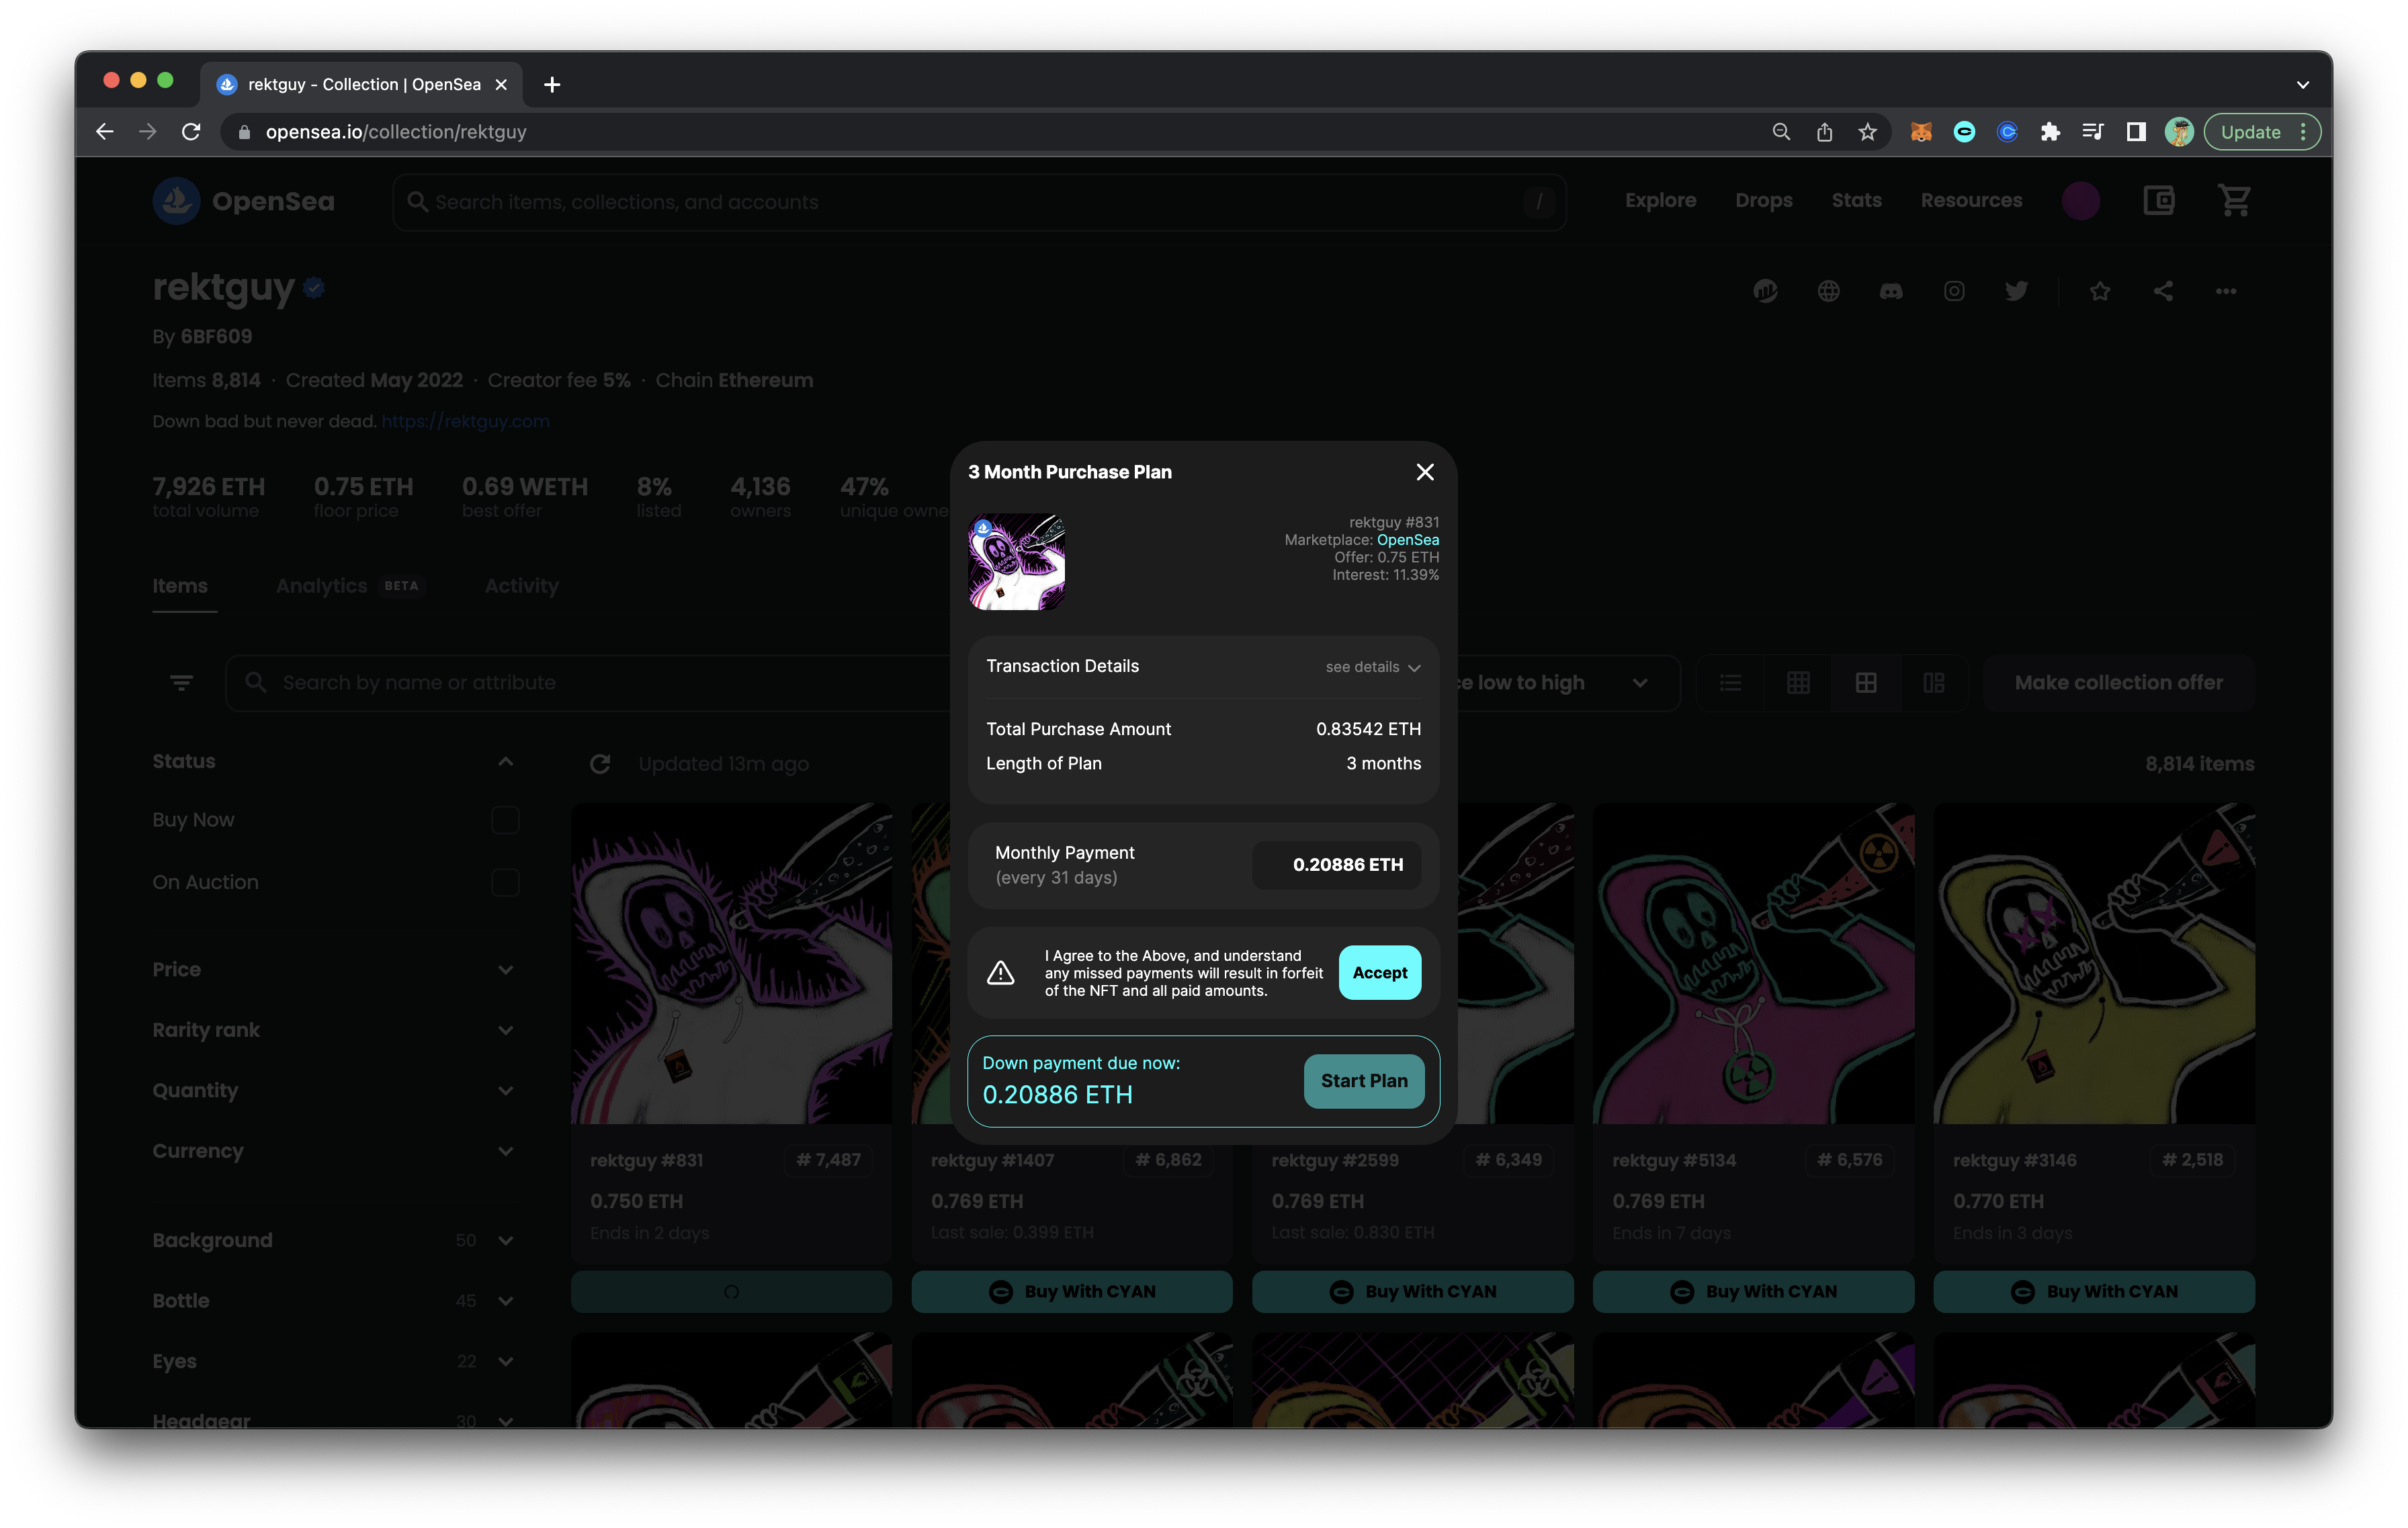Click the MetaMask fox extension icon
The height and width of the screenshot is (1528, 2408).
tap(1921, 132)
